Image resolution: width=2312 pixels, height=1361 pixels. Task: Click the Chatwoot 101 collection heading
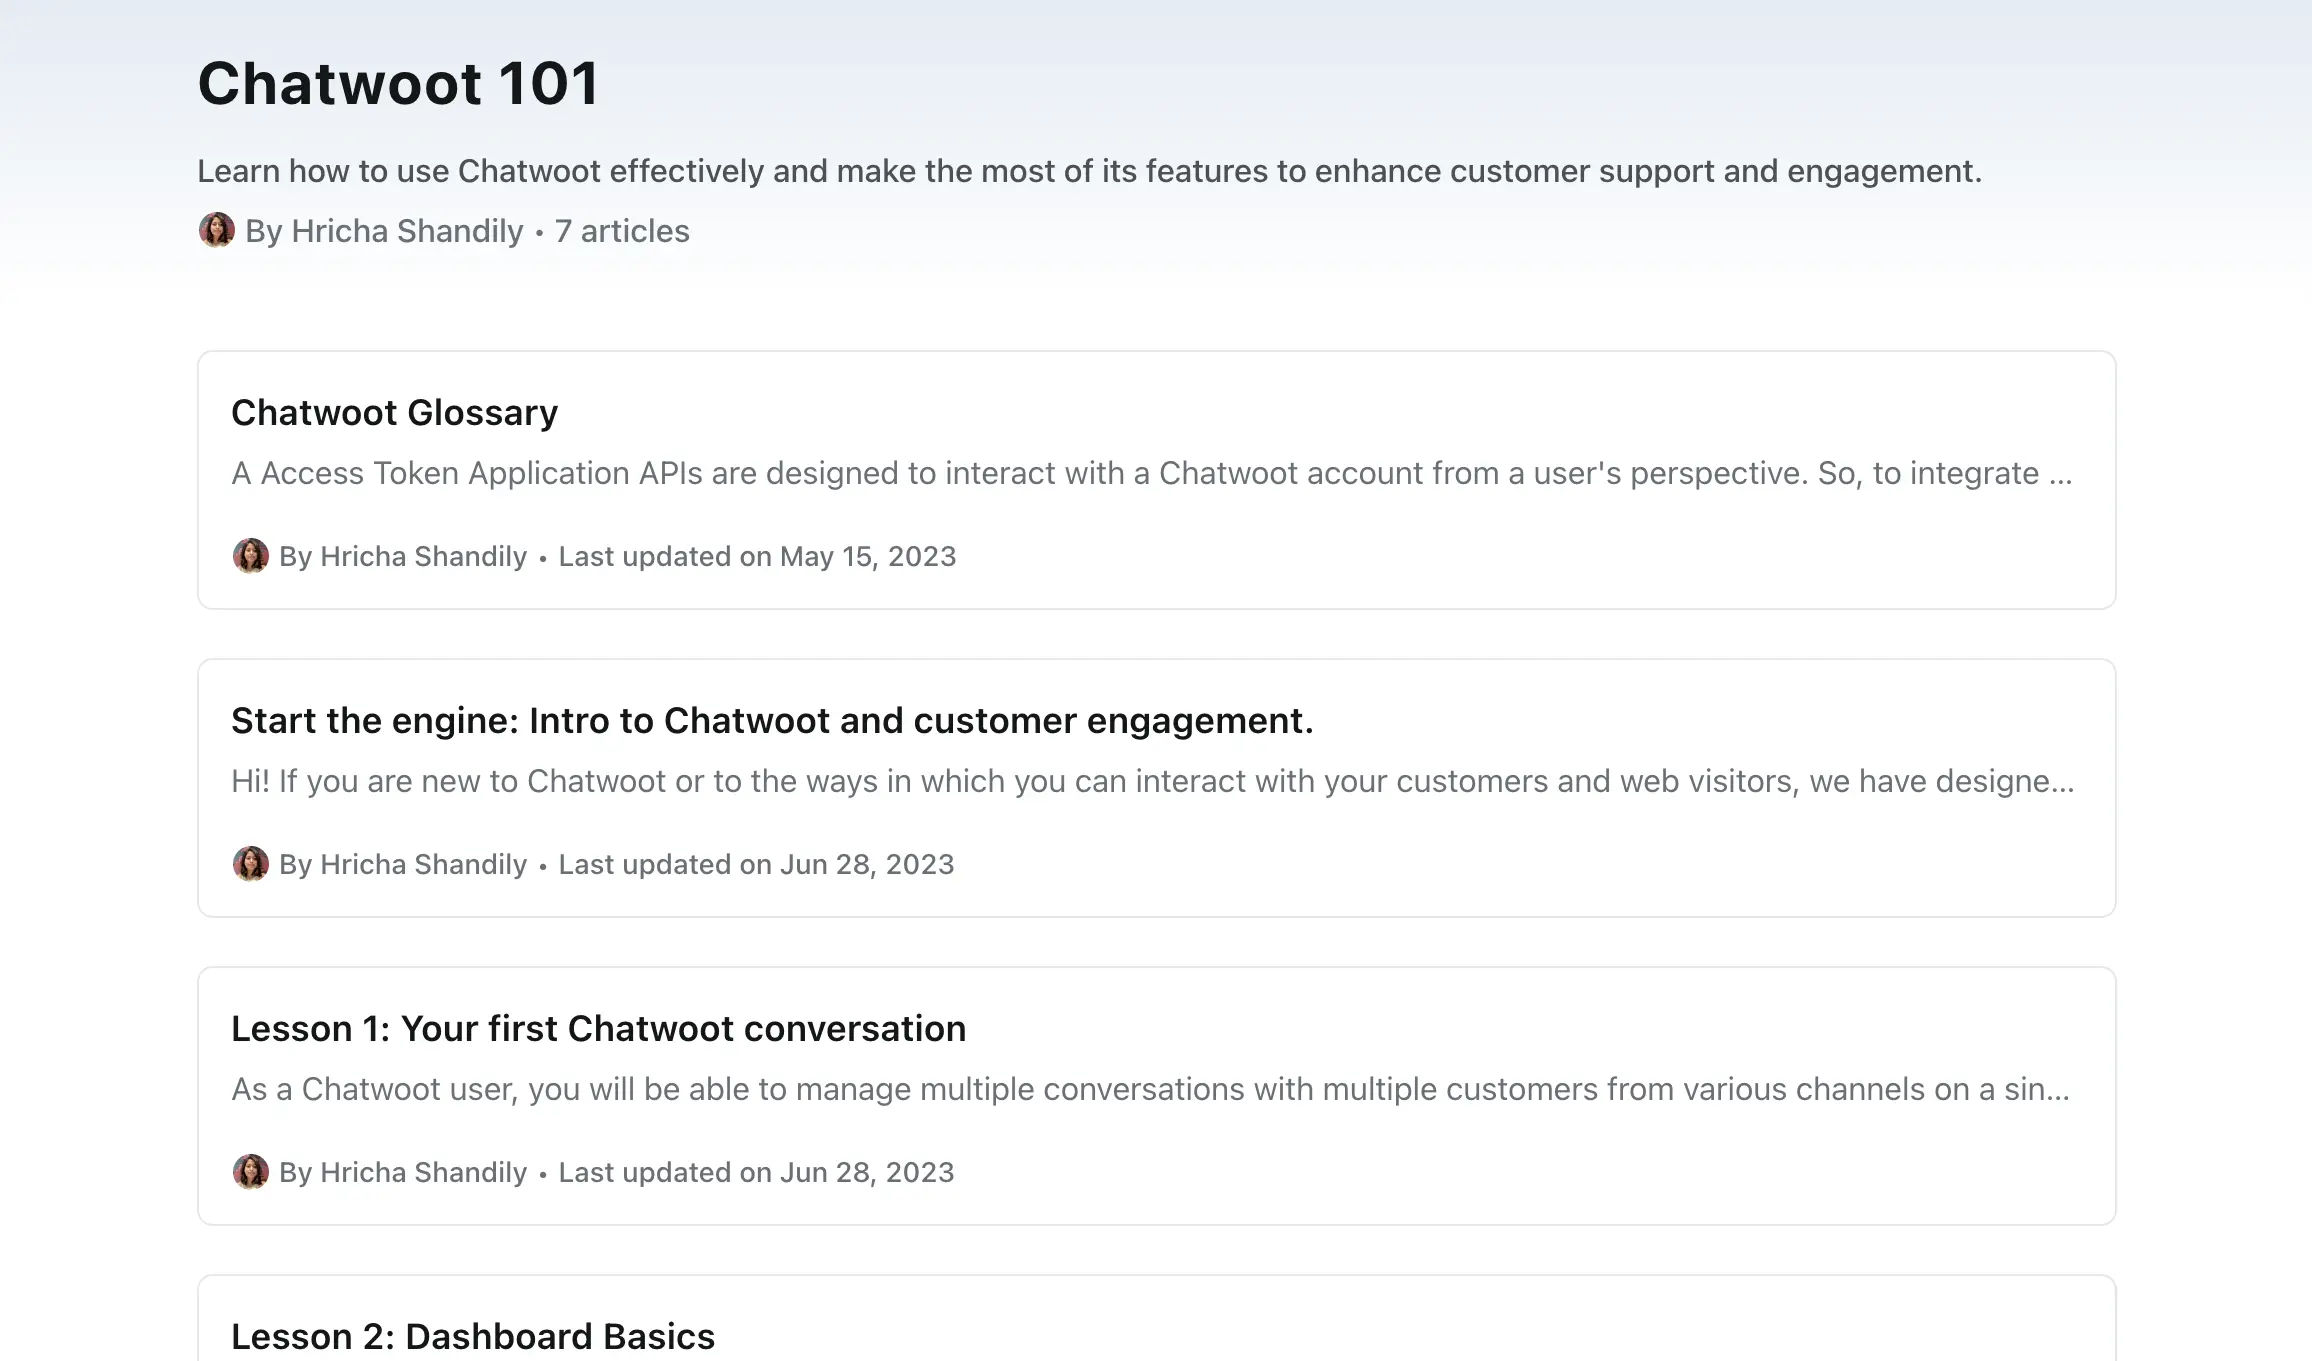point(399,84)
